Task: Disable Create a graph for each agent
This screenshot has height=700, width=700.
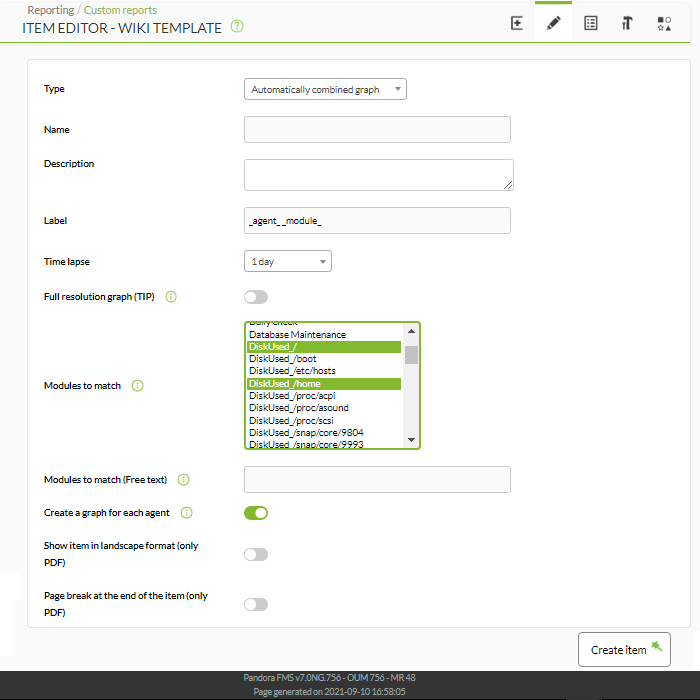Action: 256,513
